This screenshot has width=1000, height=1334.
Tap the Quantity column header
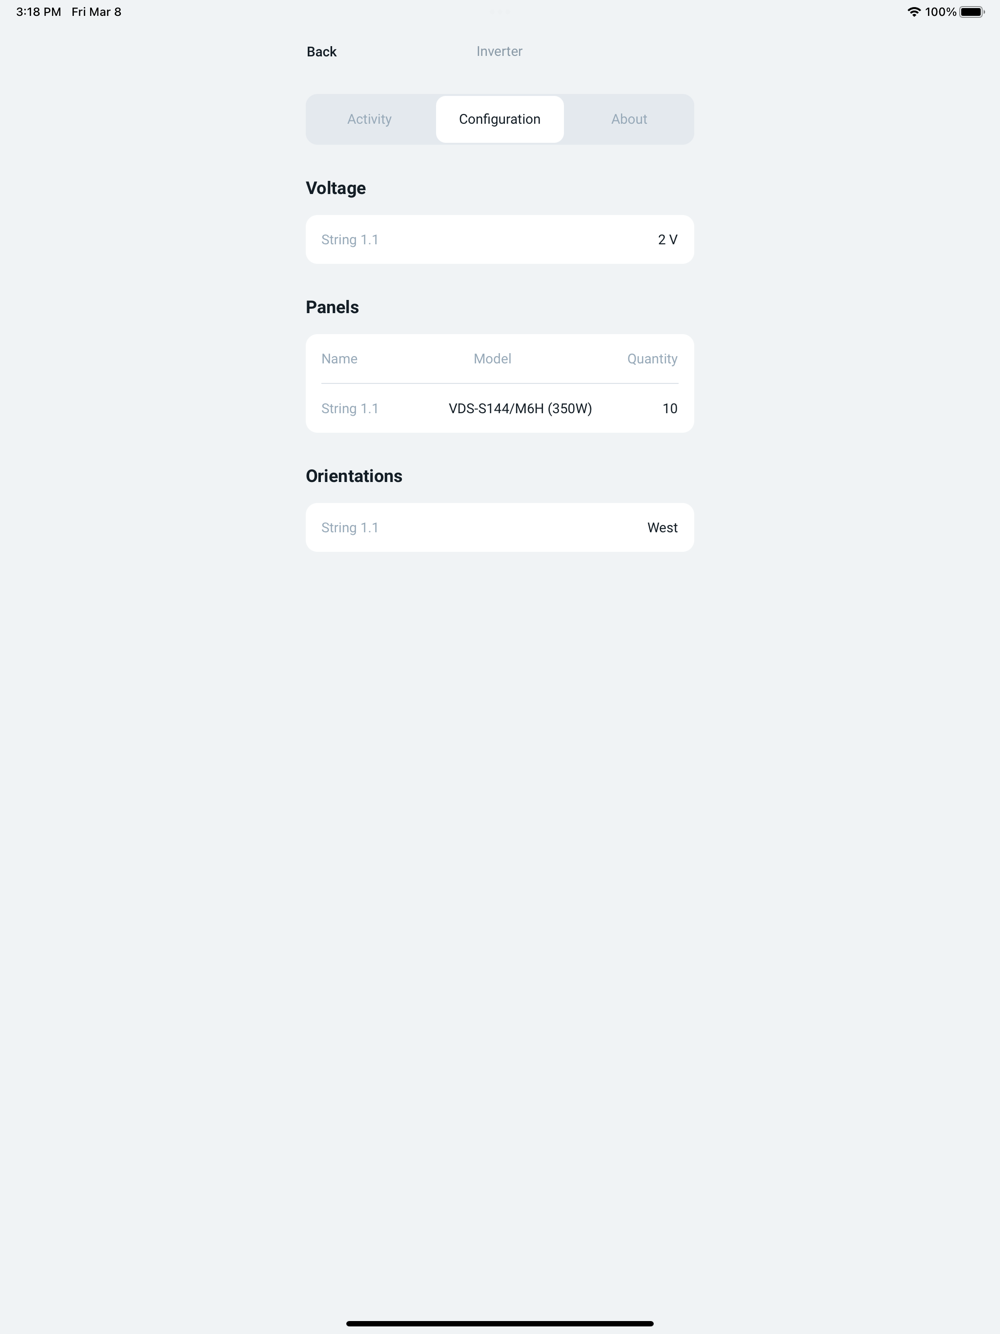click(x=652, y=359)
